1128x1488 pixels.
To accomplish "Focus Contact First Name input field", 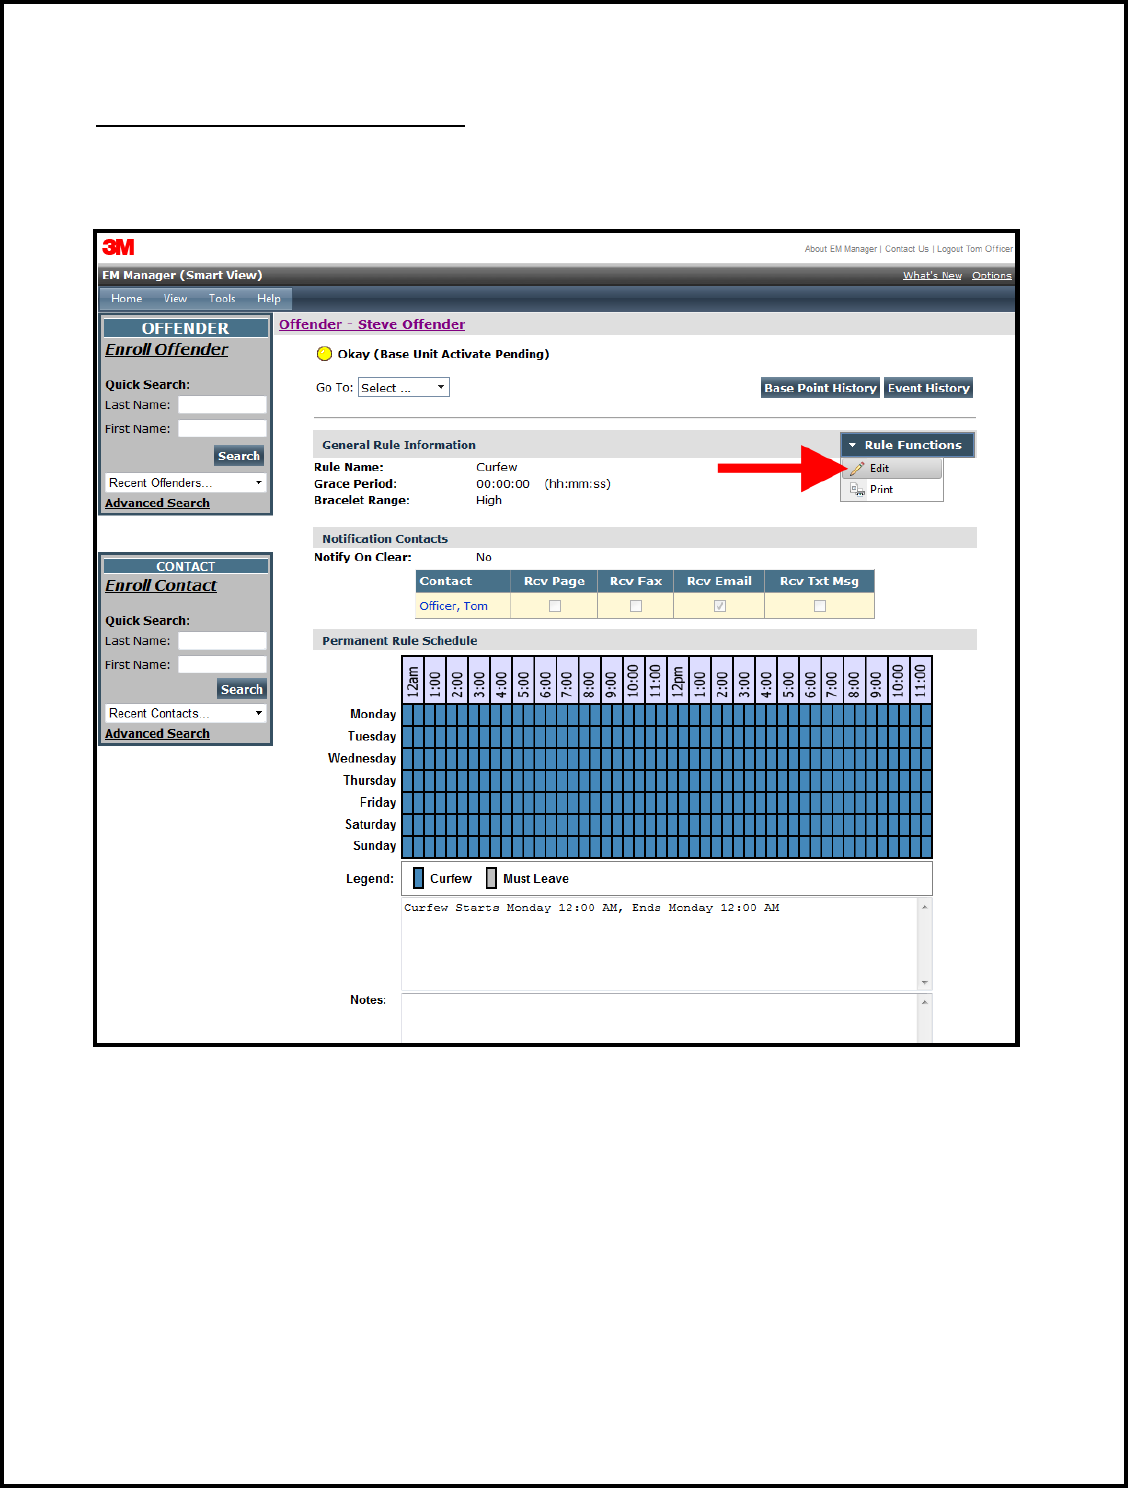I will pos(222,664).
